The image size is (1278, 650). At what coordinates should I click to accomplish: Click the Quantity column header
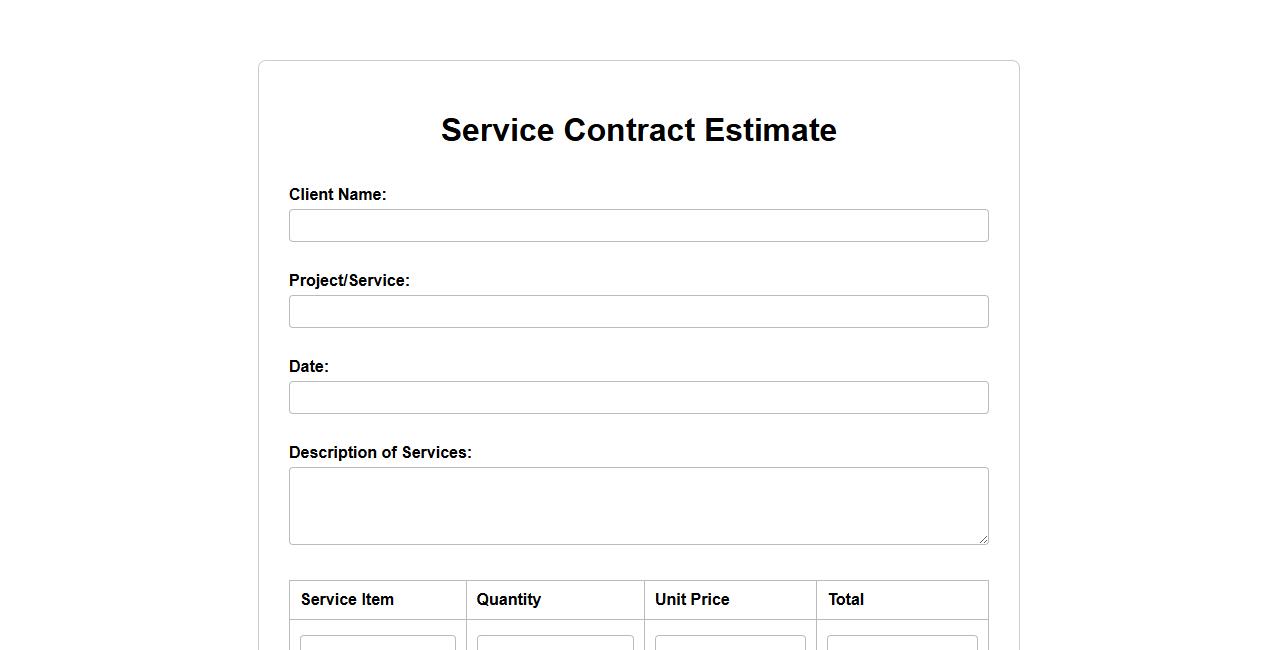click(508, 600)
